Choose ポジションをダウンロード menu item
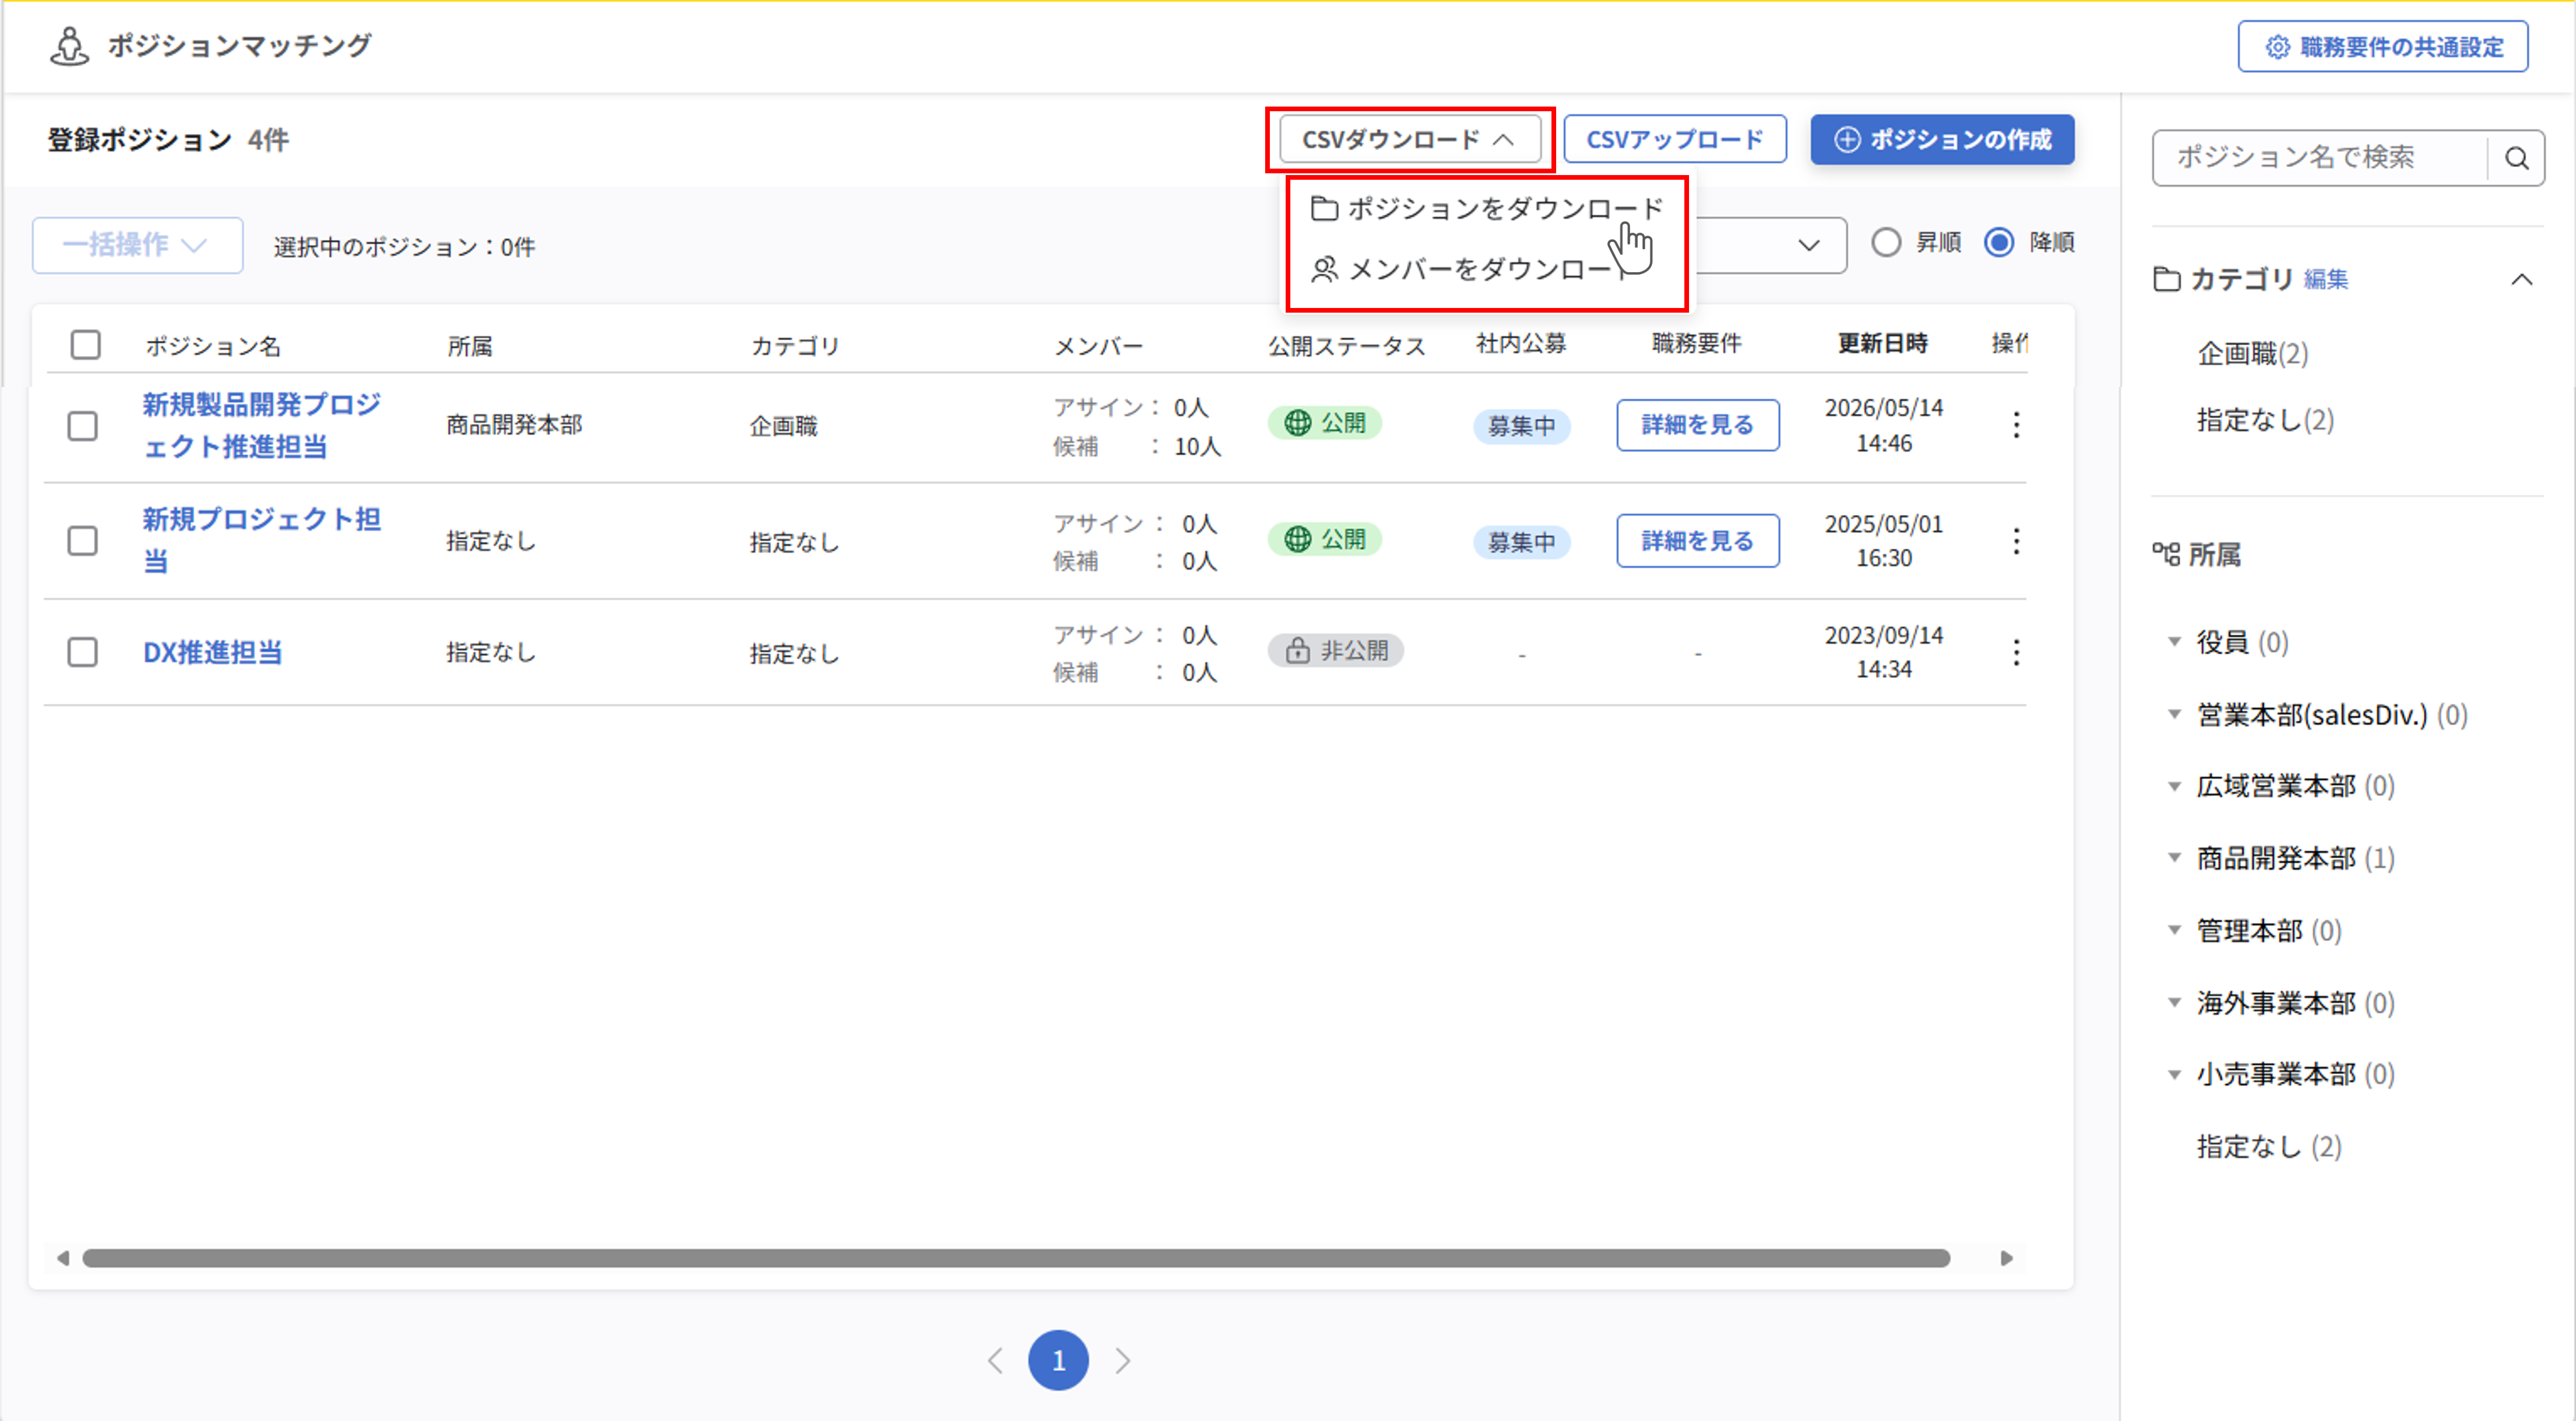Image resolution: width=2576 pixels, height=1421 pixels. [1487, 208]
